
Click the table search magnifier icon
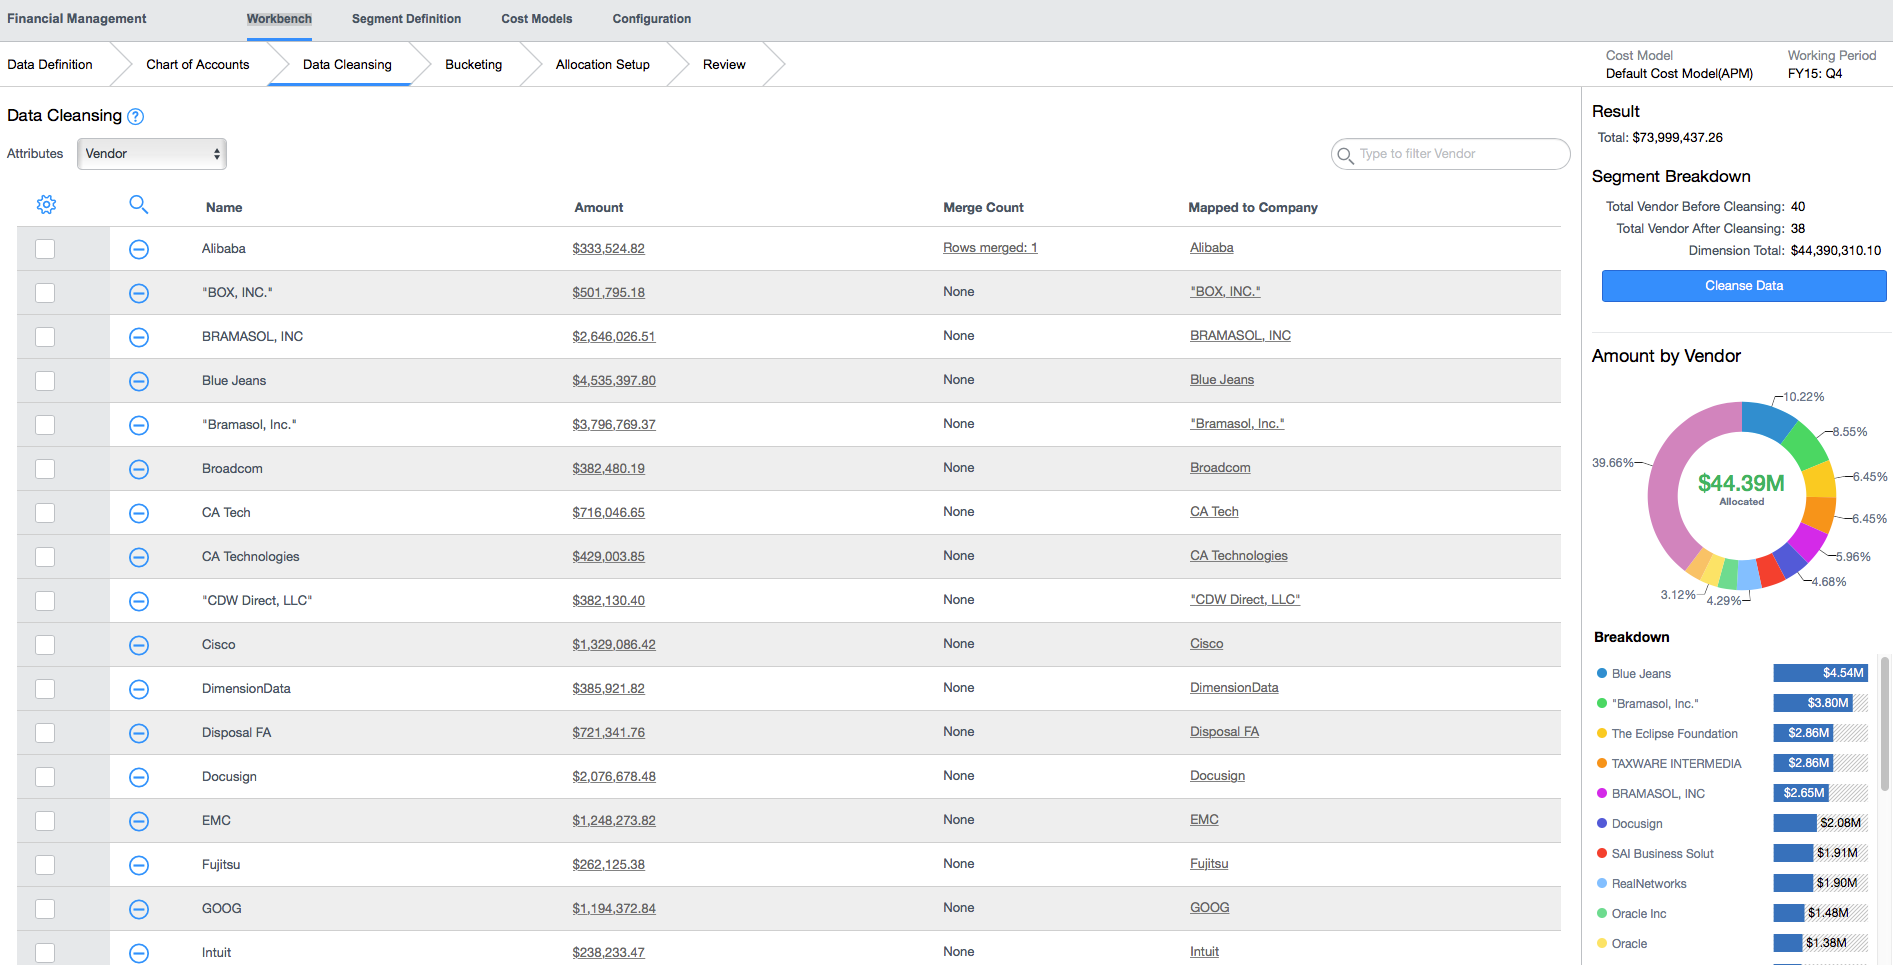[139, 204]
